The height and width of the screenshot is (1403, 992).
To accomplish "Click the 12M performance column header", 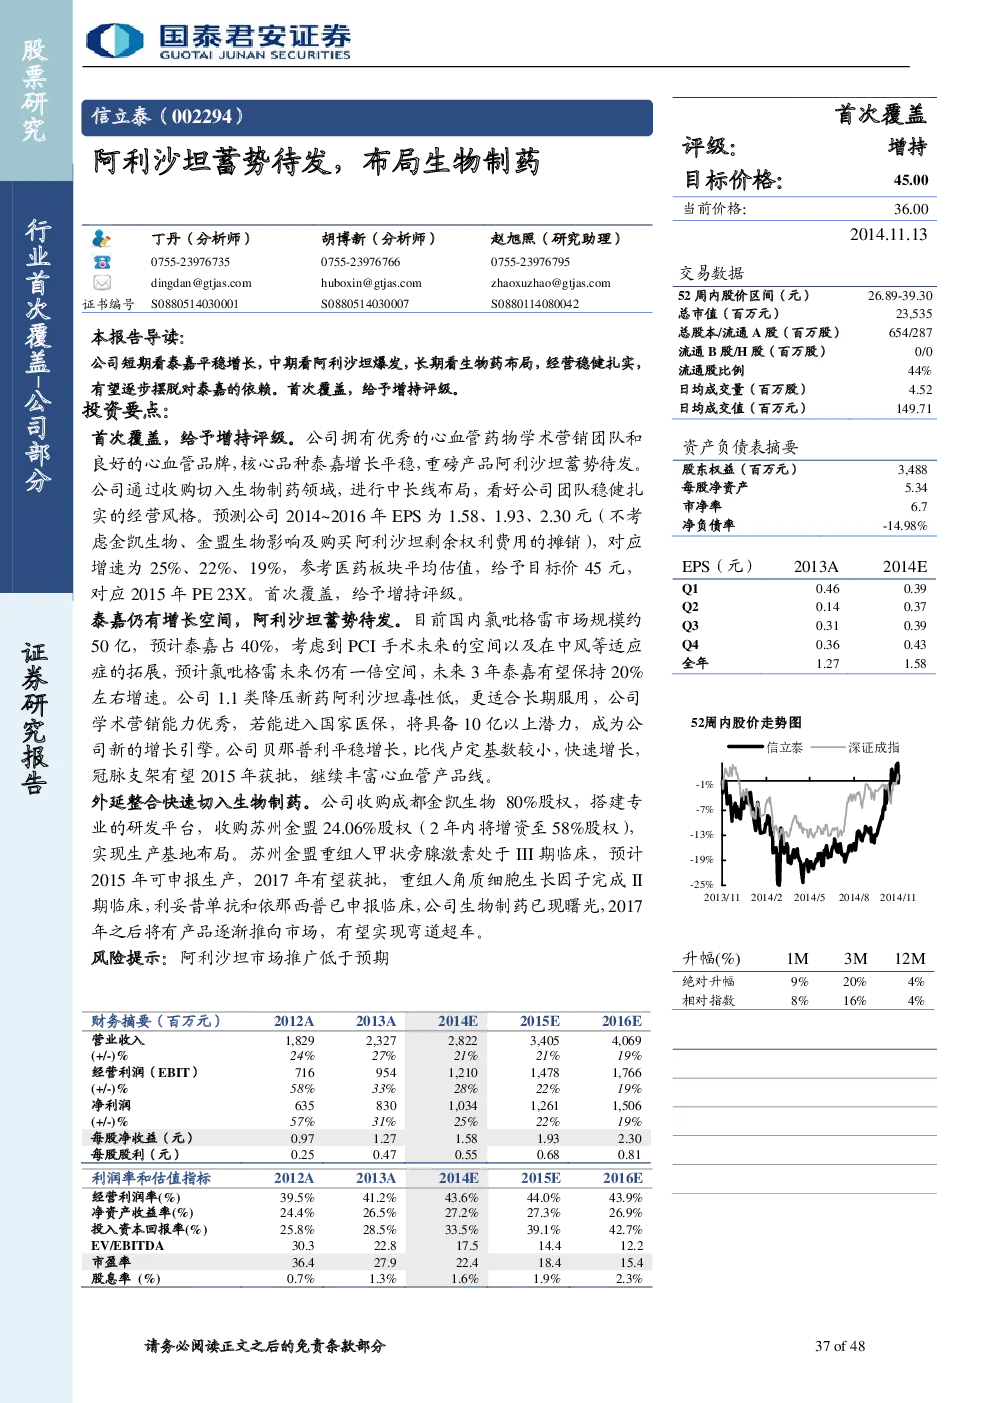I will (910, 958).
